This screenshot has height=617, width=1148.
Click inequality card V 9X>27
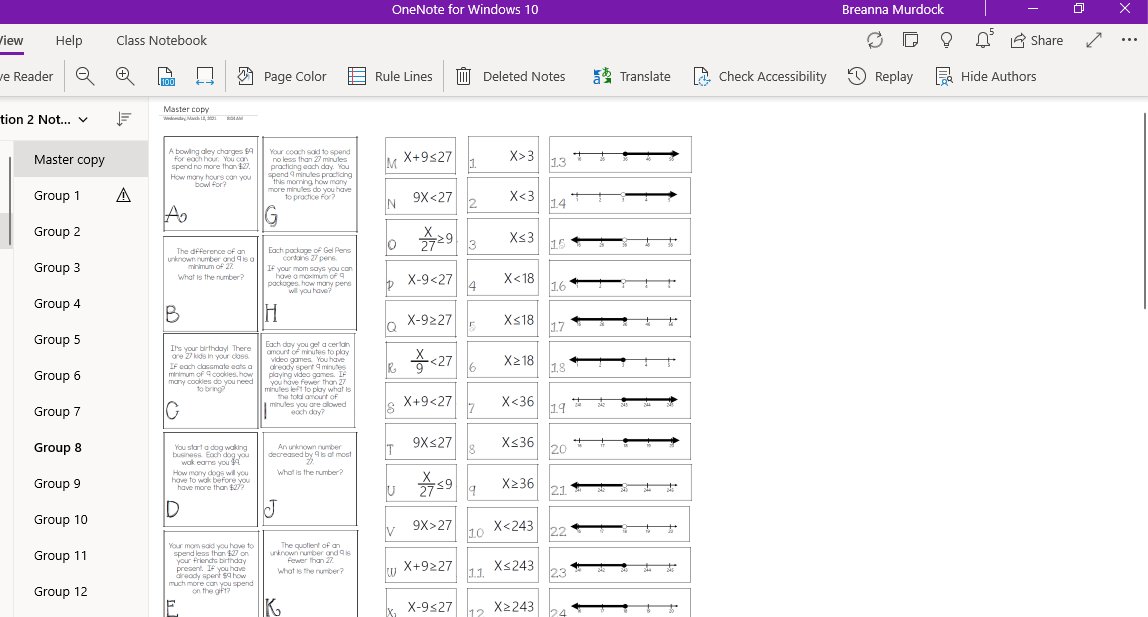420,525
